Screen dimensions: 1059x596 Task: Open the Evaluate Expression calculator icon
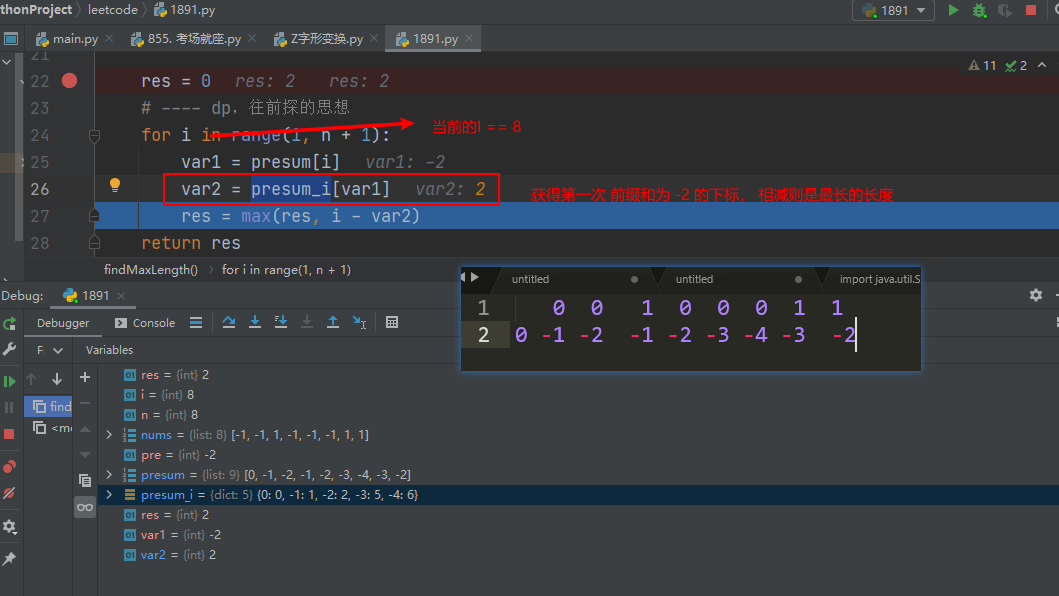(391, 322)
